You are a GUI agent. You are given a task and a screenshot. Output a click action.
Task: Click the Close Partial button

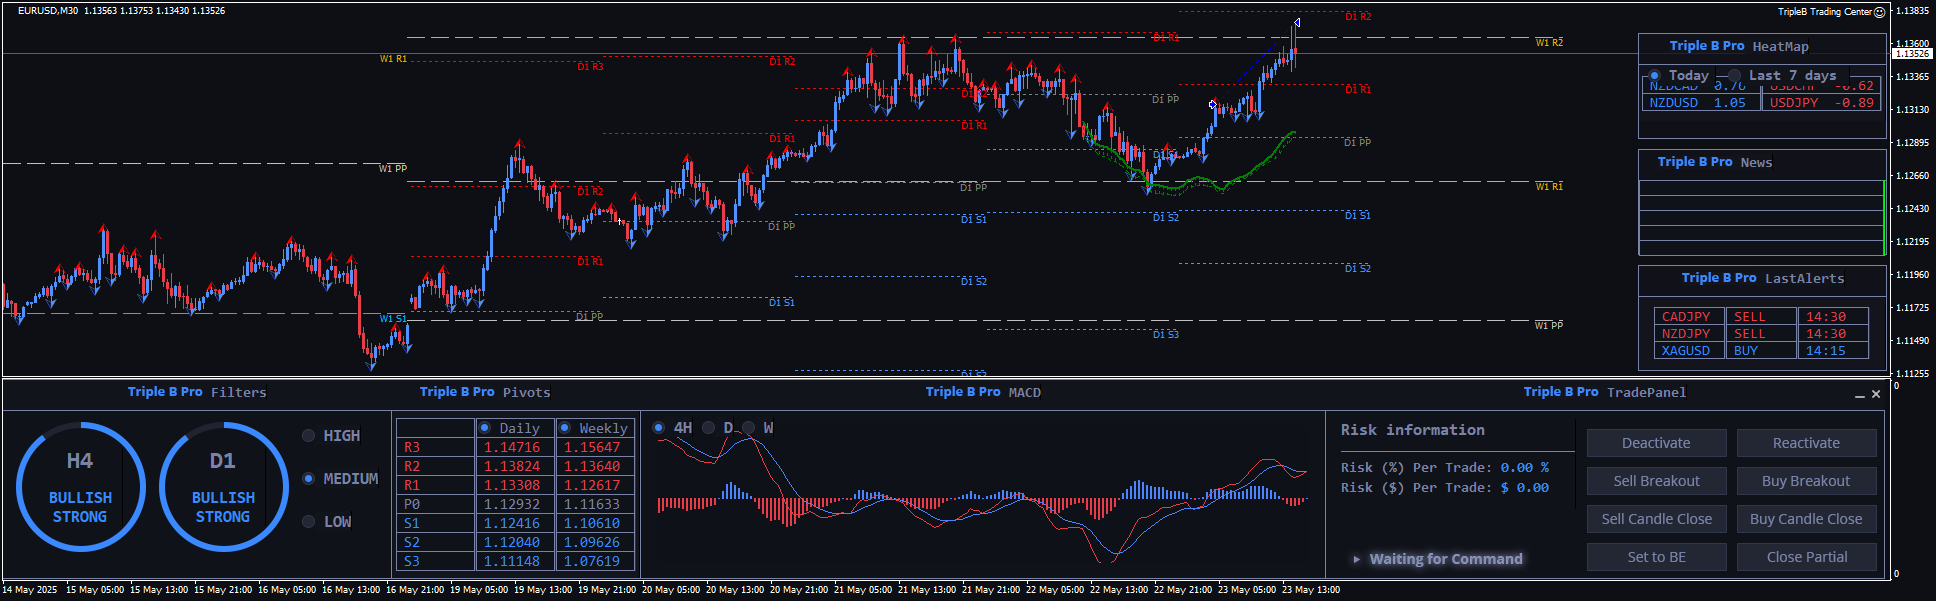[x=1806, y=557]
